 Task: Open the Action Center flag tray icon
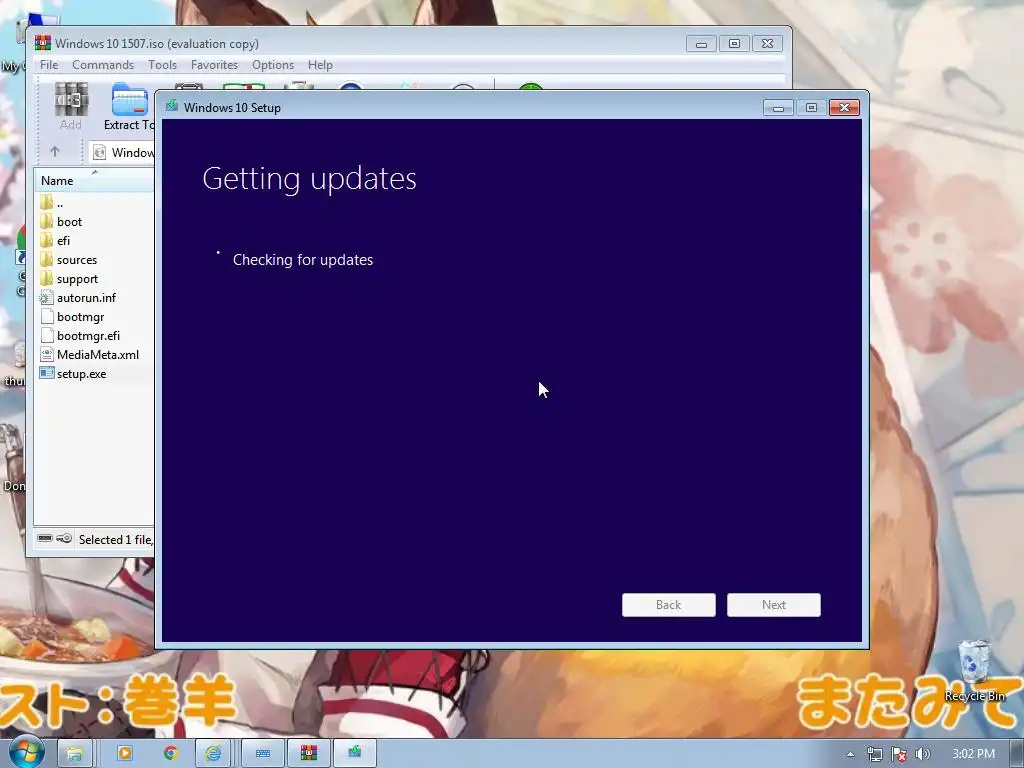point(899,754)
